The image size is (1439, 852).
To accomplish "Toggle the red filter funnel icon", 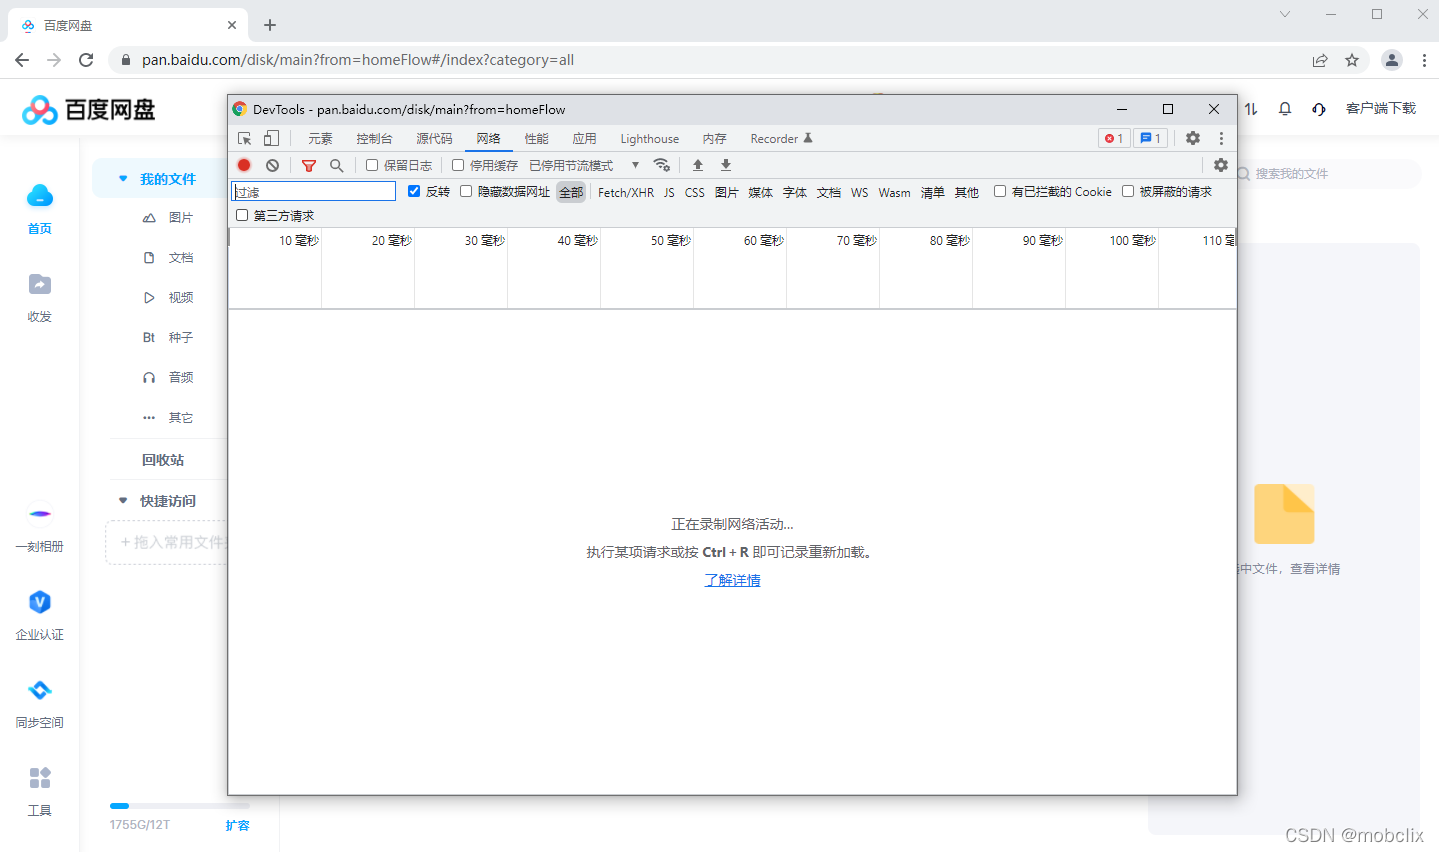I will coord(309,165).
